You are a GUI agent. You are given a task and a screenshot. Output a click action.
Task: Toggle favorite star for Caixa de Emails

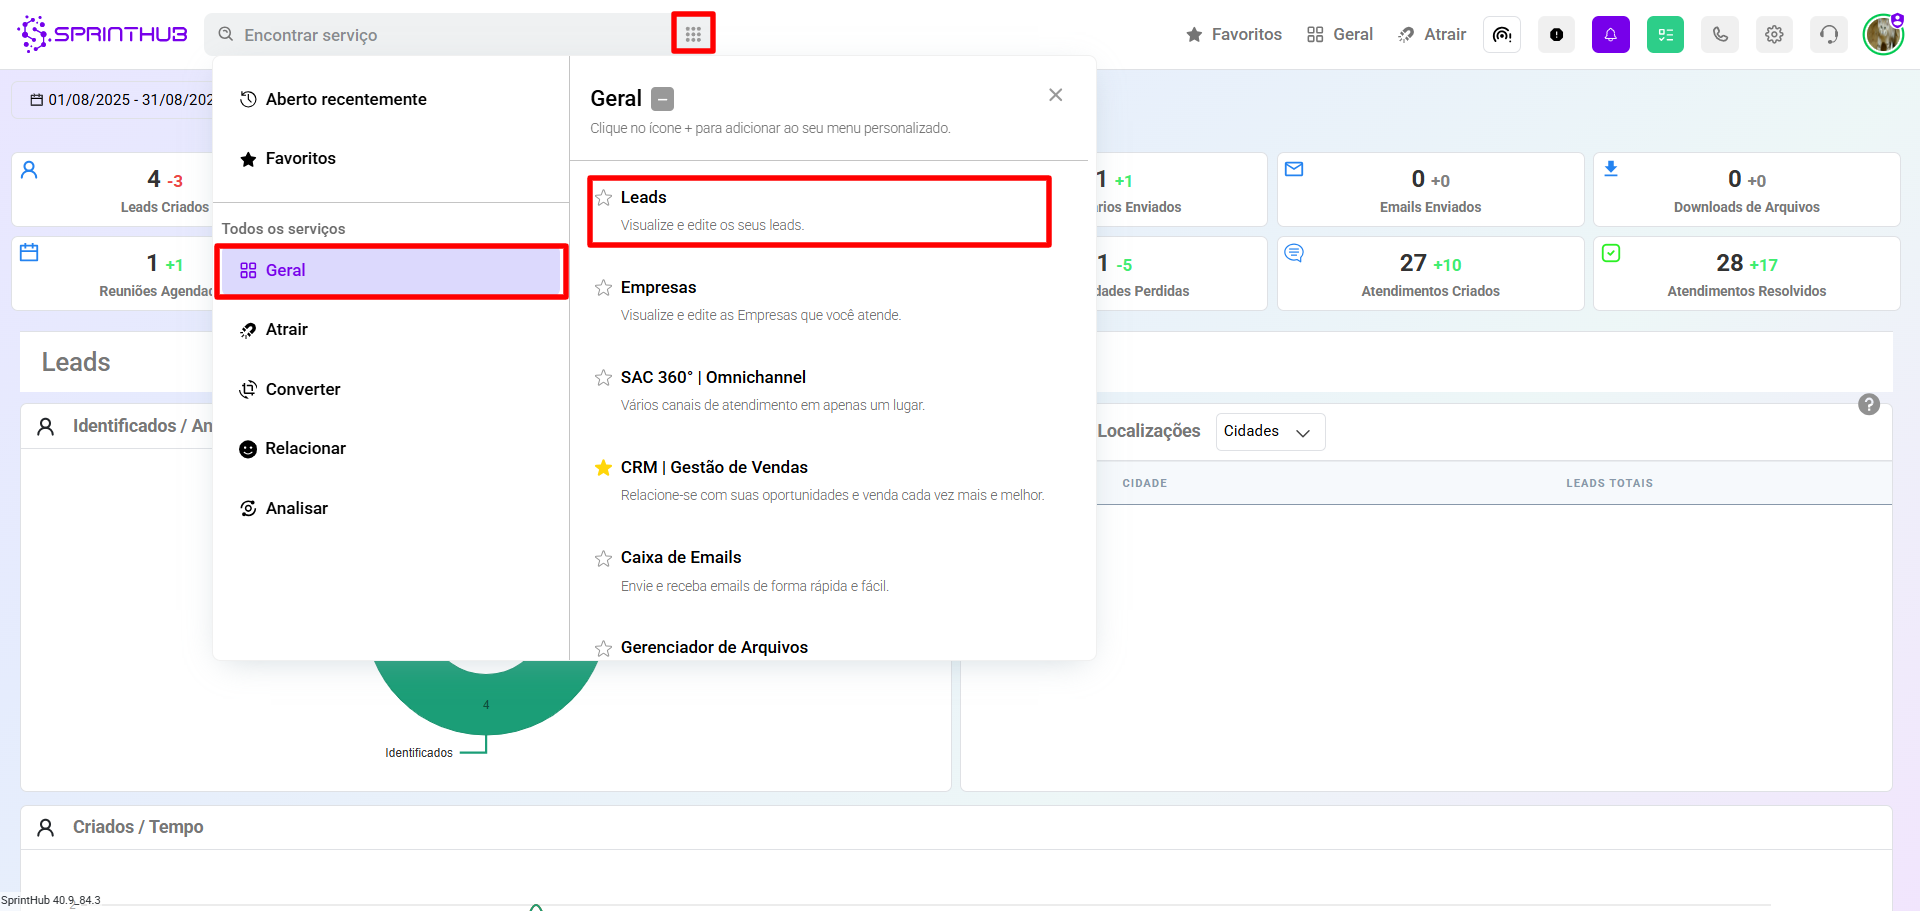click(x=604, y=558)
